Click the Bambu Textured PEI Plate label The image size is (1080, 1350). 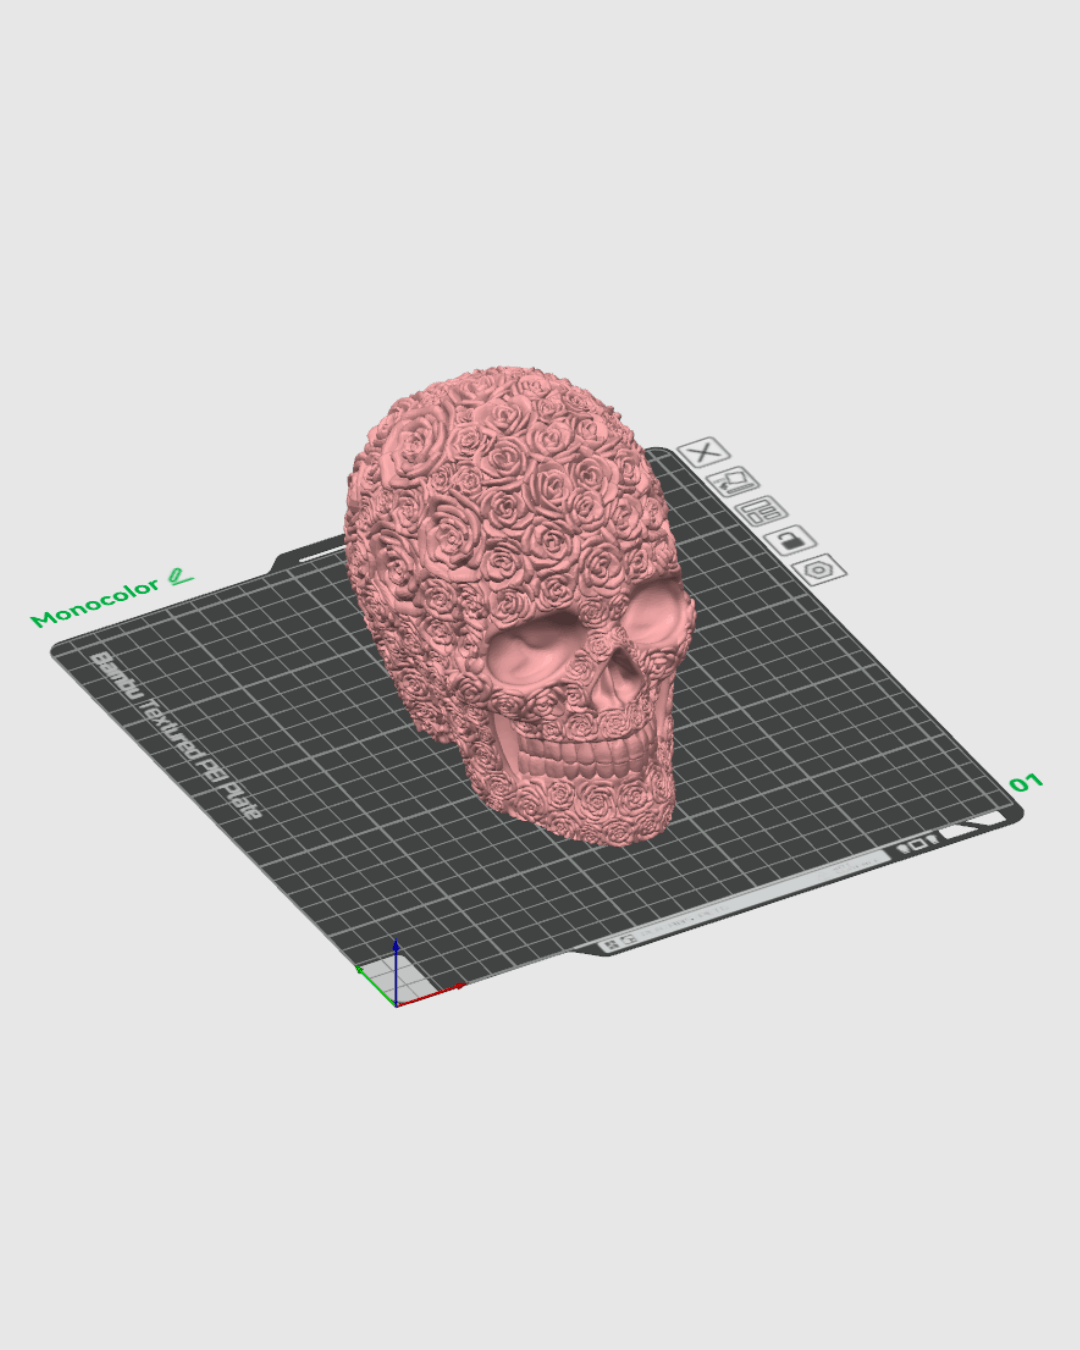point(175,733)
